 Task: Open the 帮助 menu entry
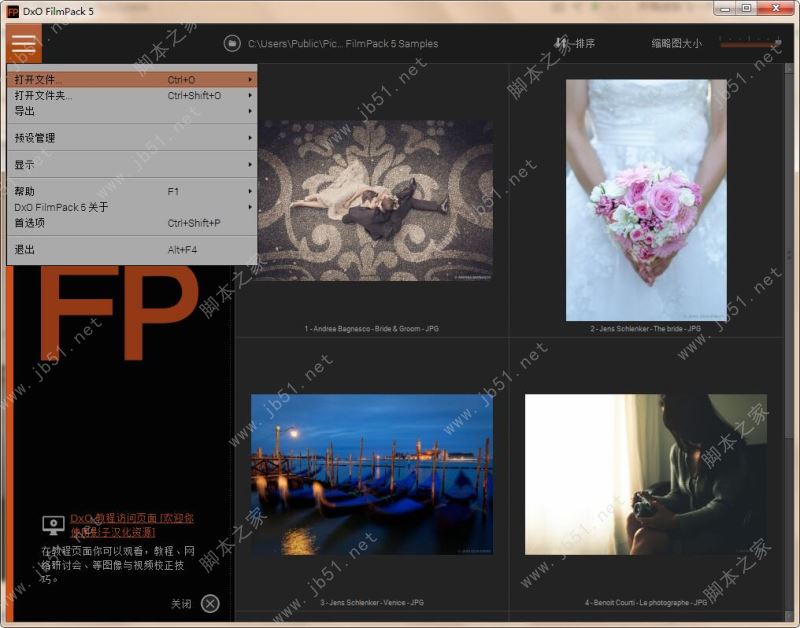point(132,191)
